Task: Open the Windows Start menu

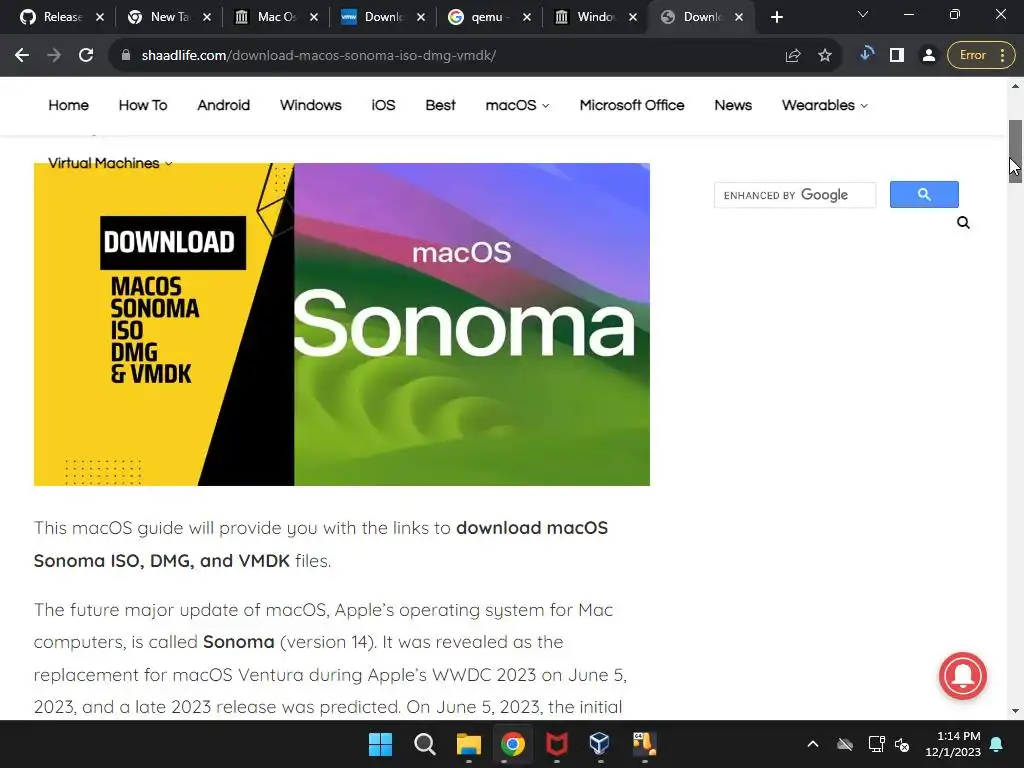Action: [381, 744]
